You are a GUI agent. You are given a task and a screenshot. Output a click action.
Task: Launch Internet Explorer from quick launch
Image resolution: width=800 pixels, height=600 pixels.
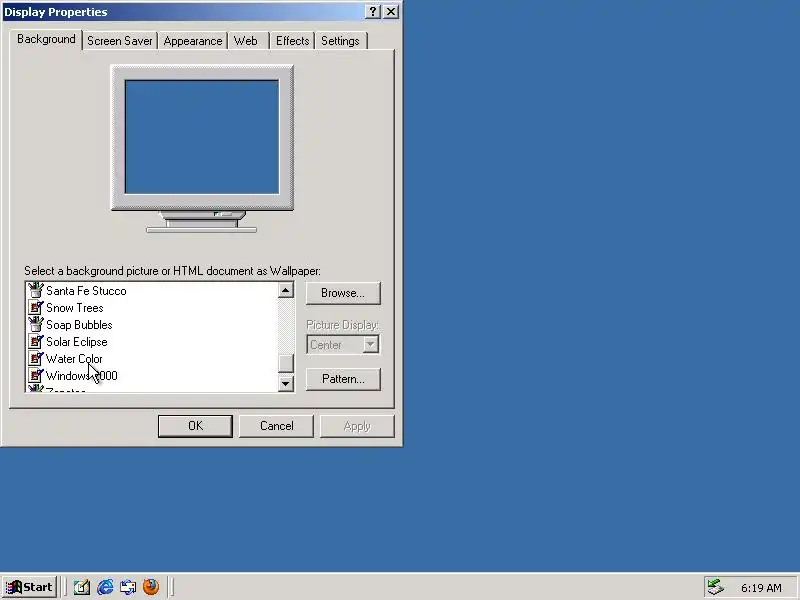pyautogui.click(x=105, y=587)
